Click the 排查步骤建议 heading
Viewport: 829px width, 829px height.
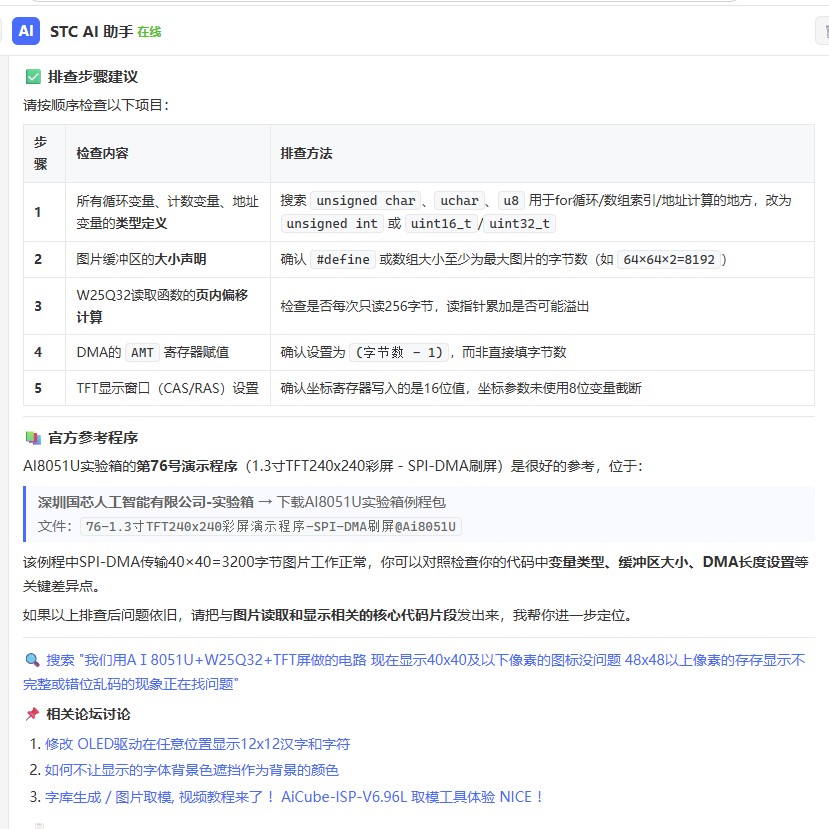[x=93, y=77]
